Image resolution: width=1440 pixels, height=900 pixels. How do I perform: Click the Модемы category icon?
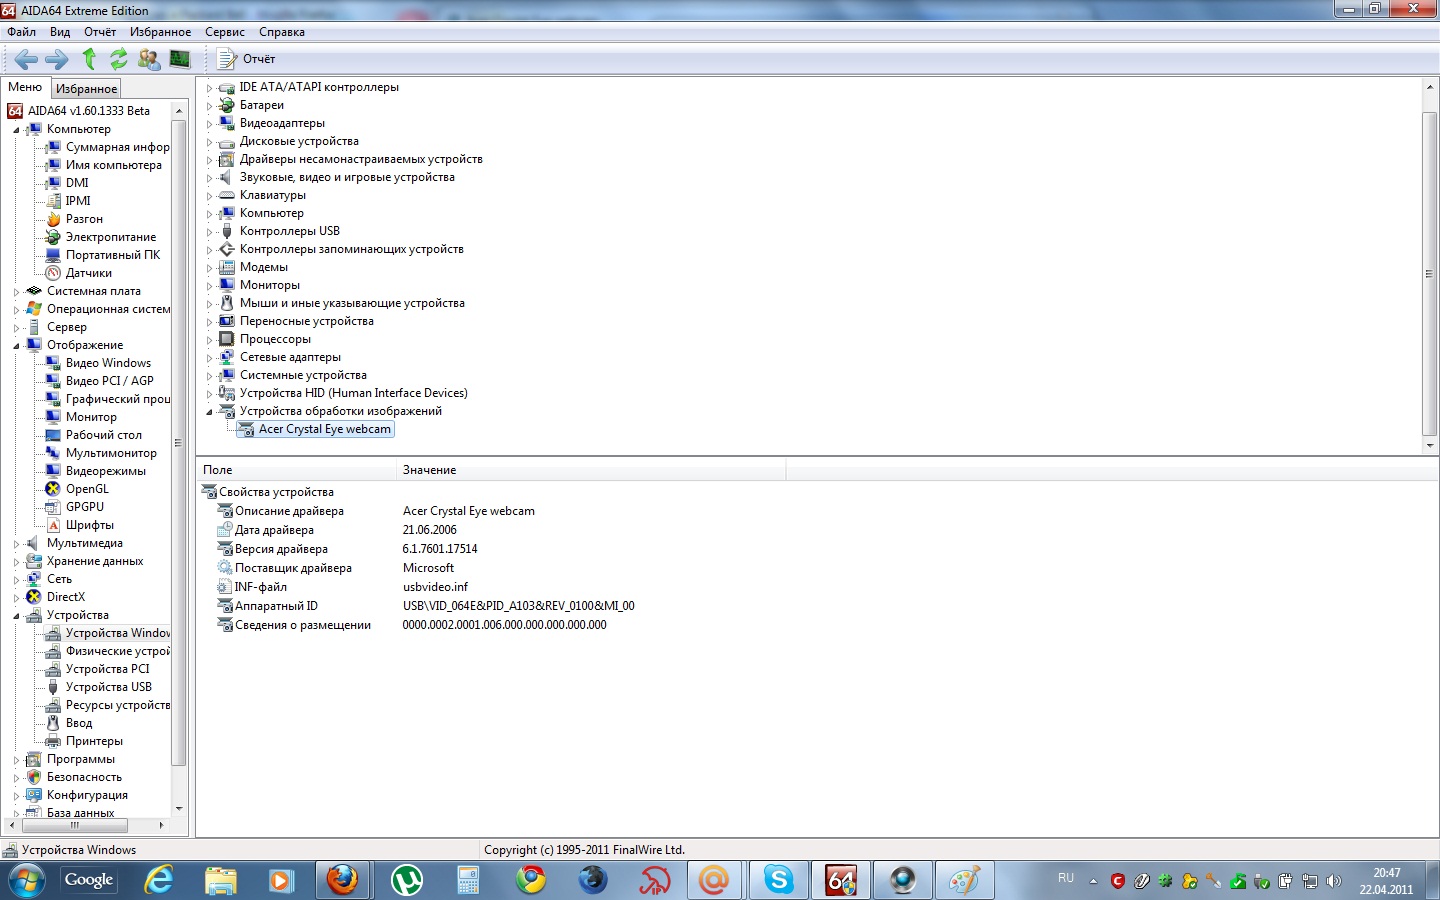[x=227, y=267]
